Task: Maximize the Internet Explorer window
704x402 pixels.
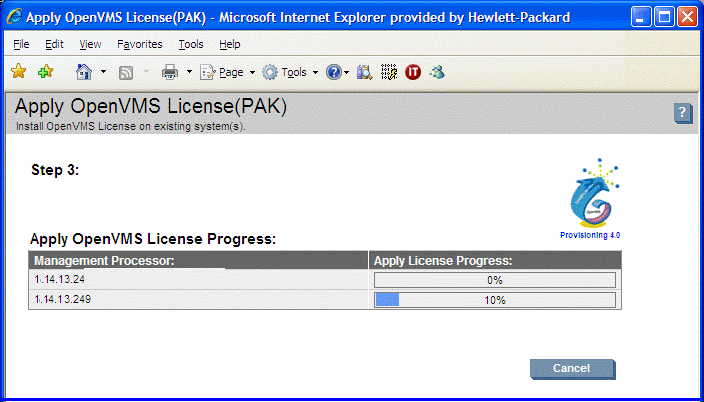Action: tap(664, 18)
